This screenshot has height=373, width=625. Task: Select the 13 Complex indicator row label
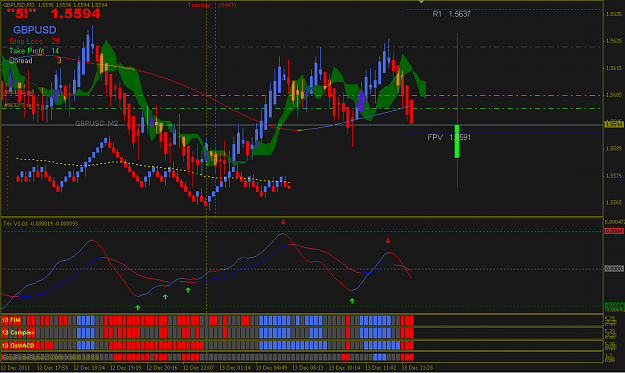18,332
